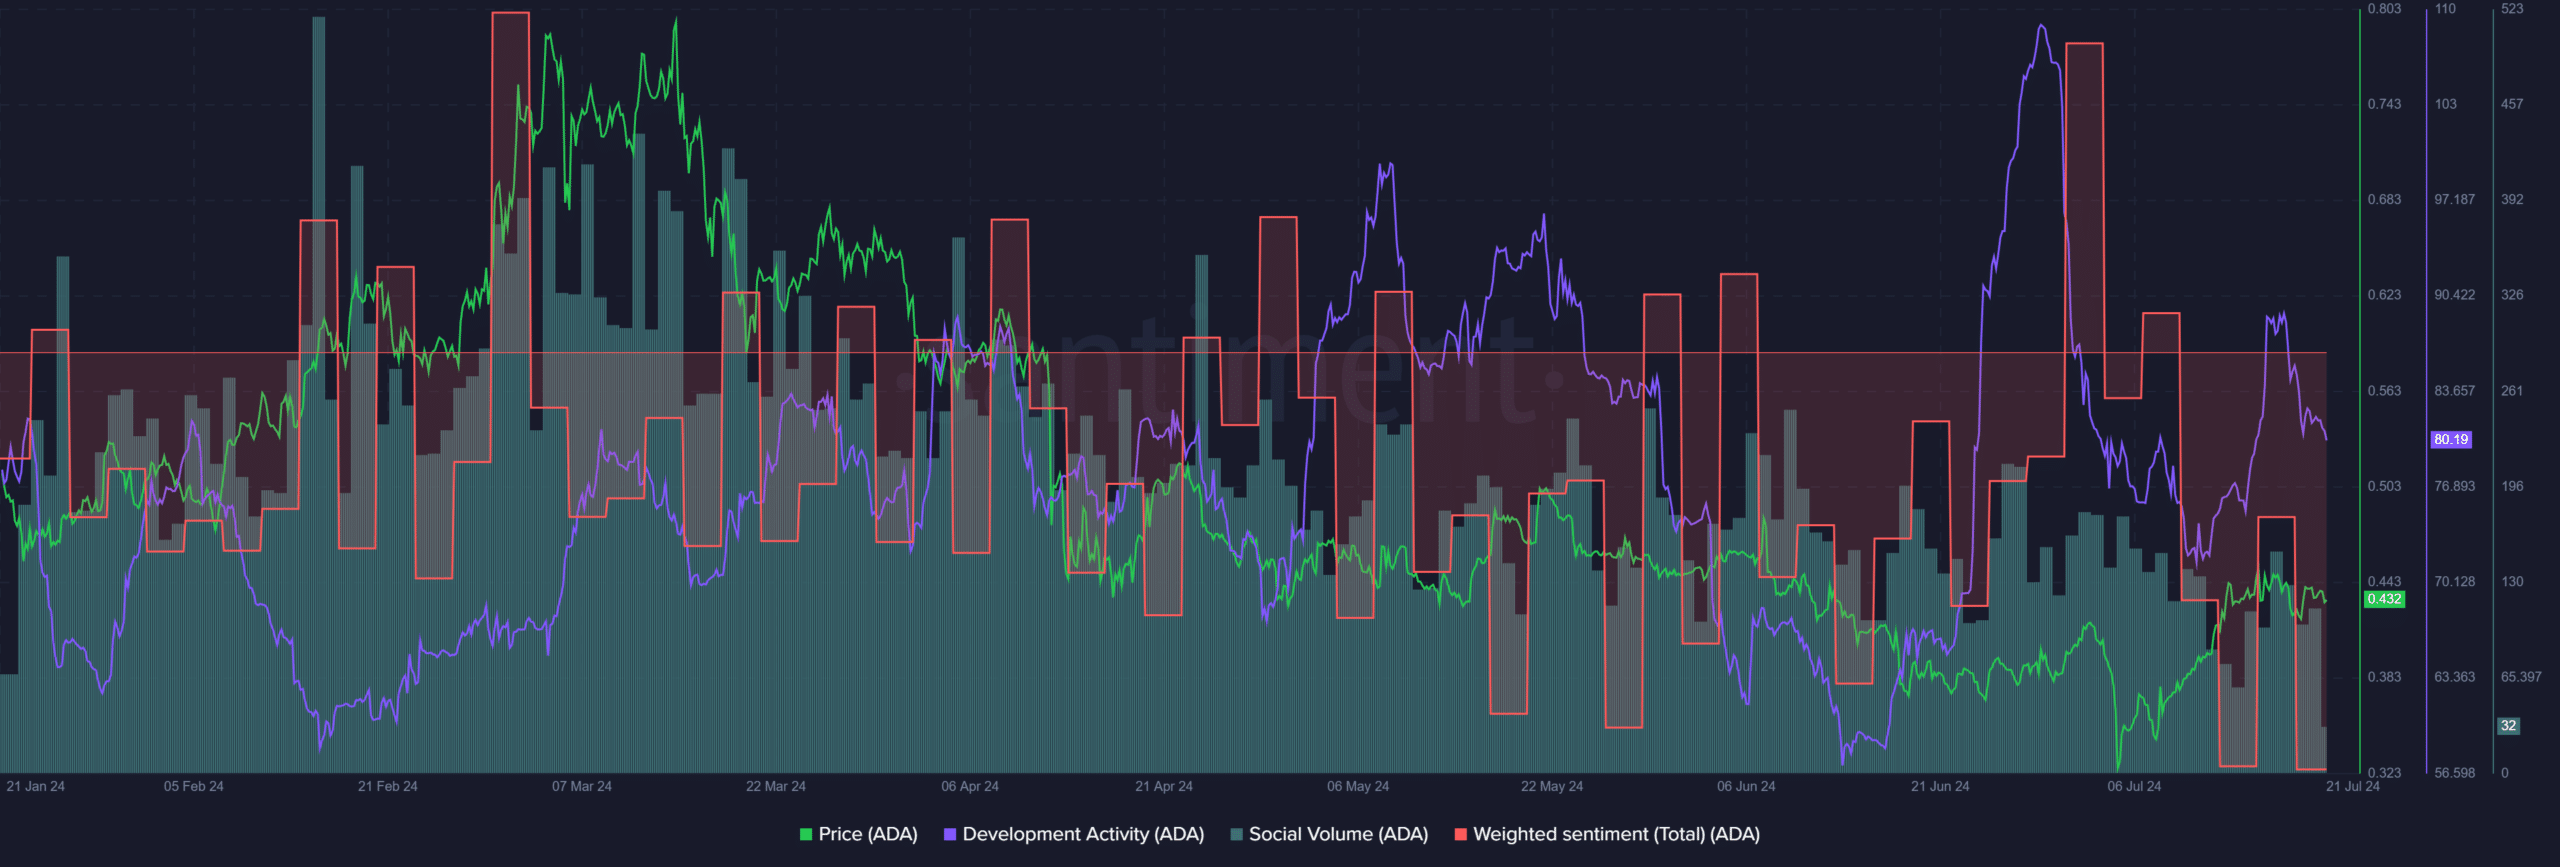Click the 06 Apr 24 date label

point(970,786)
